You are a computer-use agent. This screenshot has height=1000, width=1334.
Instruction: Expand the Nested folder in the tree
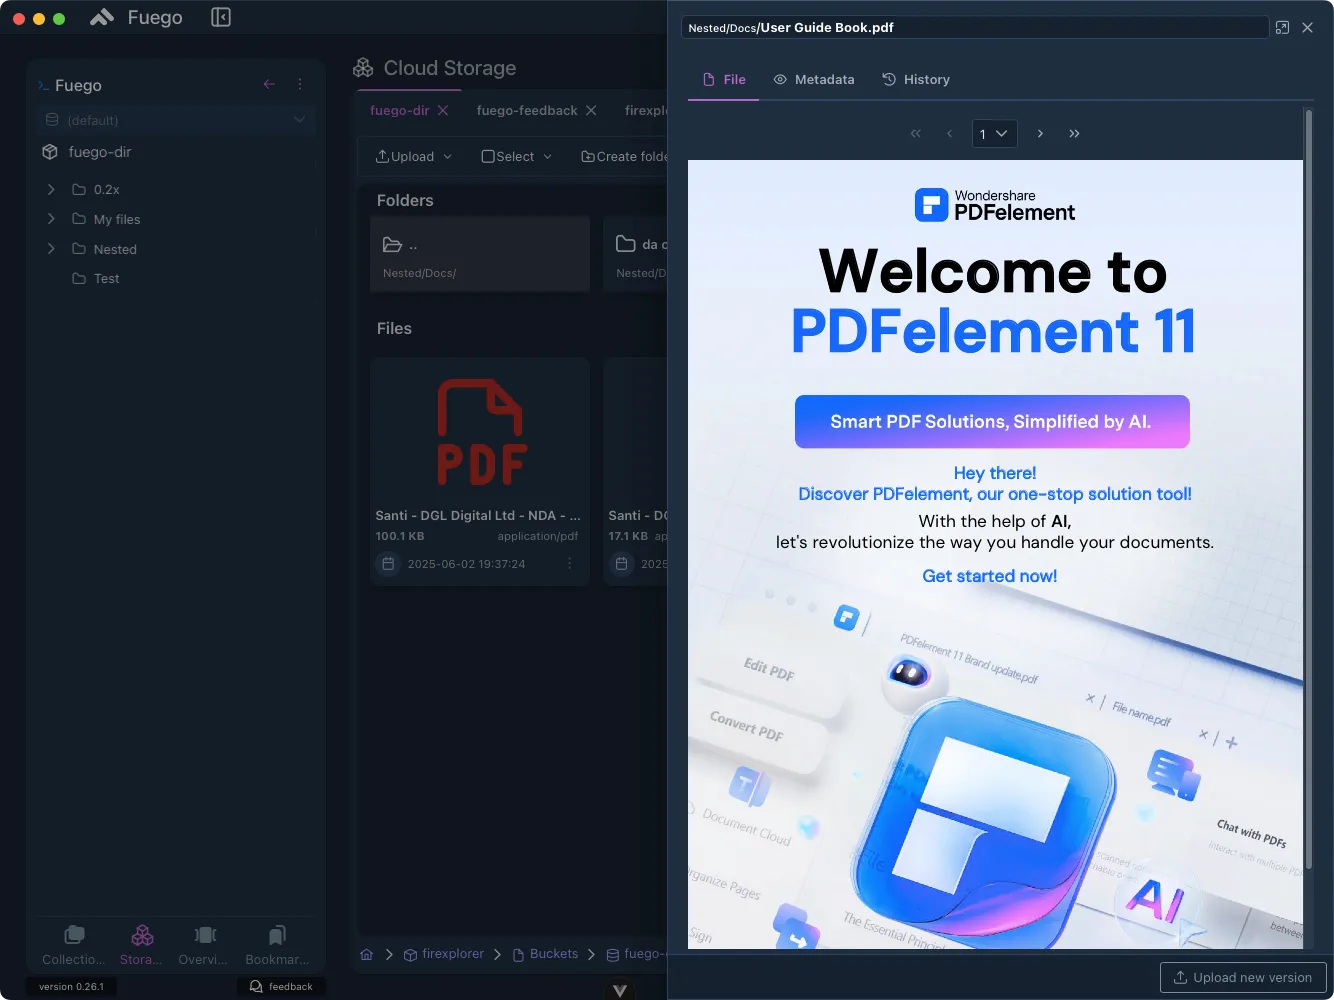[x=51, y=249]
